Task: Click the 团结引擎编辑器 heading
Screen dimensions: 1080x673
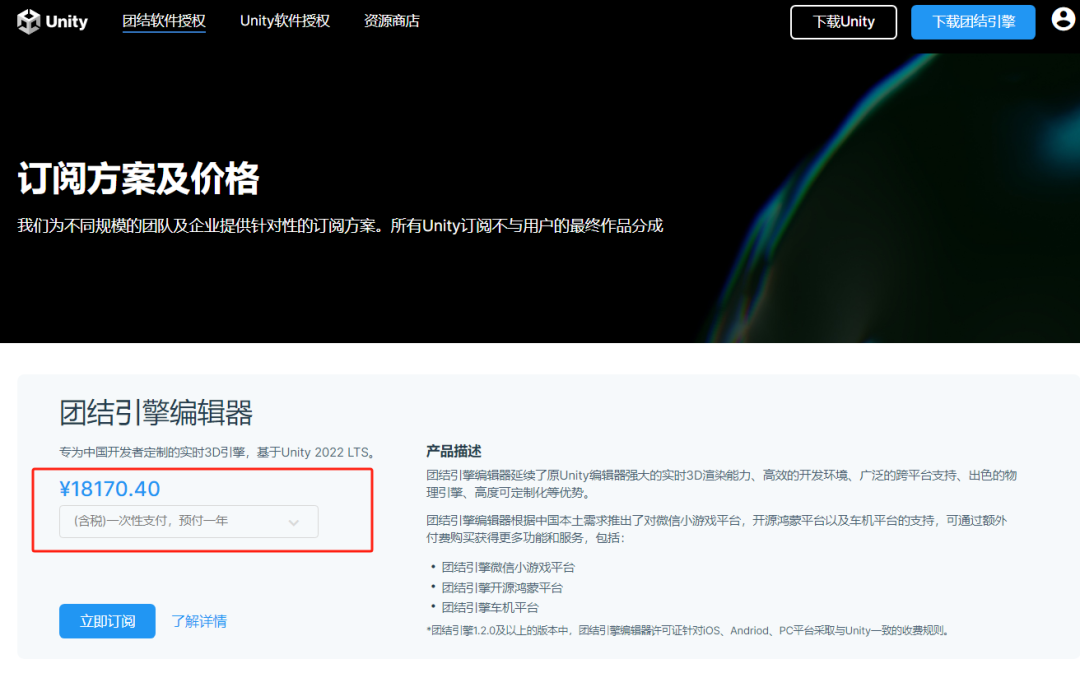Action: 156,413
